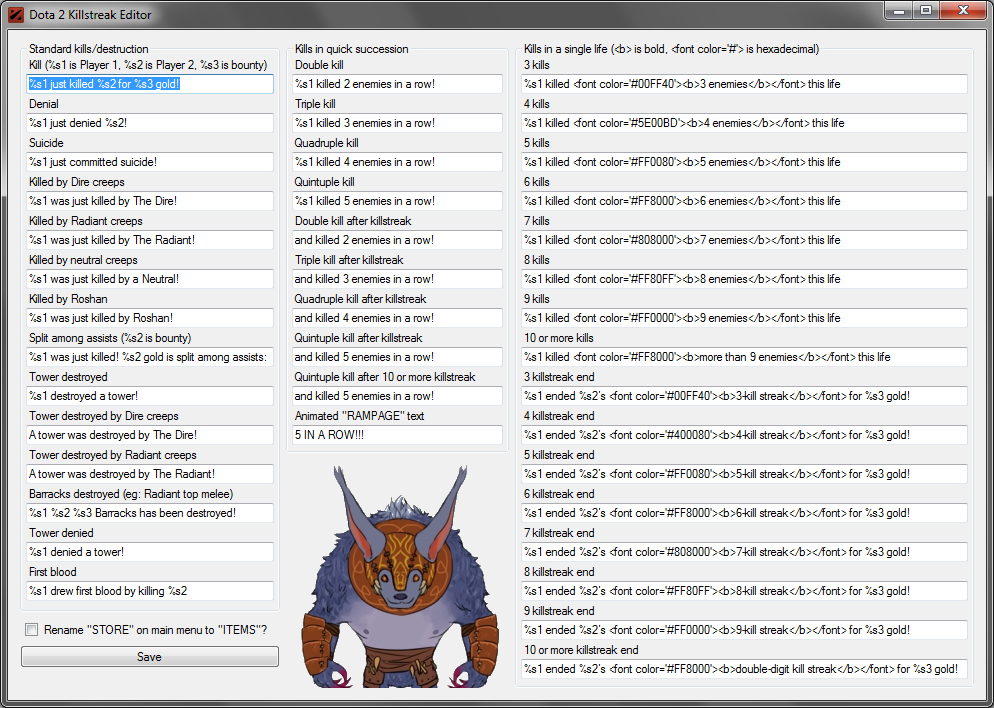Click the 'Quintuple kill' label
Image resolution: width=994 pixels, height=708 pixels.
324,182
